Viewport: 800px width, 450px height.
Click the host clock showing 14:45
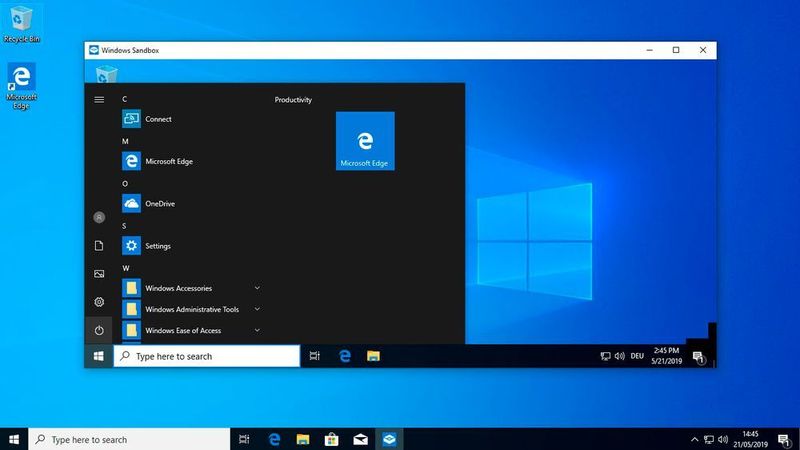point(751,439)
